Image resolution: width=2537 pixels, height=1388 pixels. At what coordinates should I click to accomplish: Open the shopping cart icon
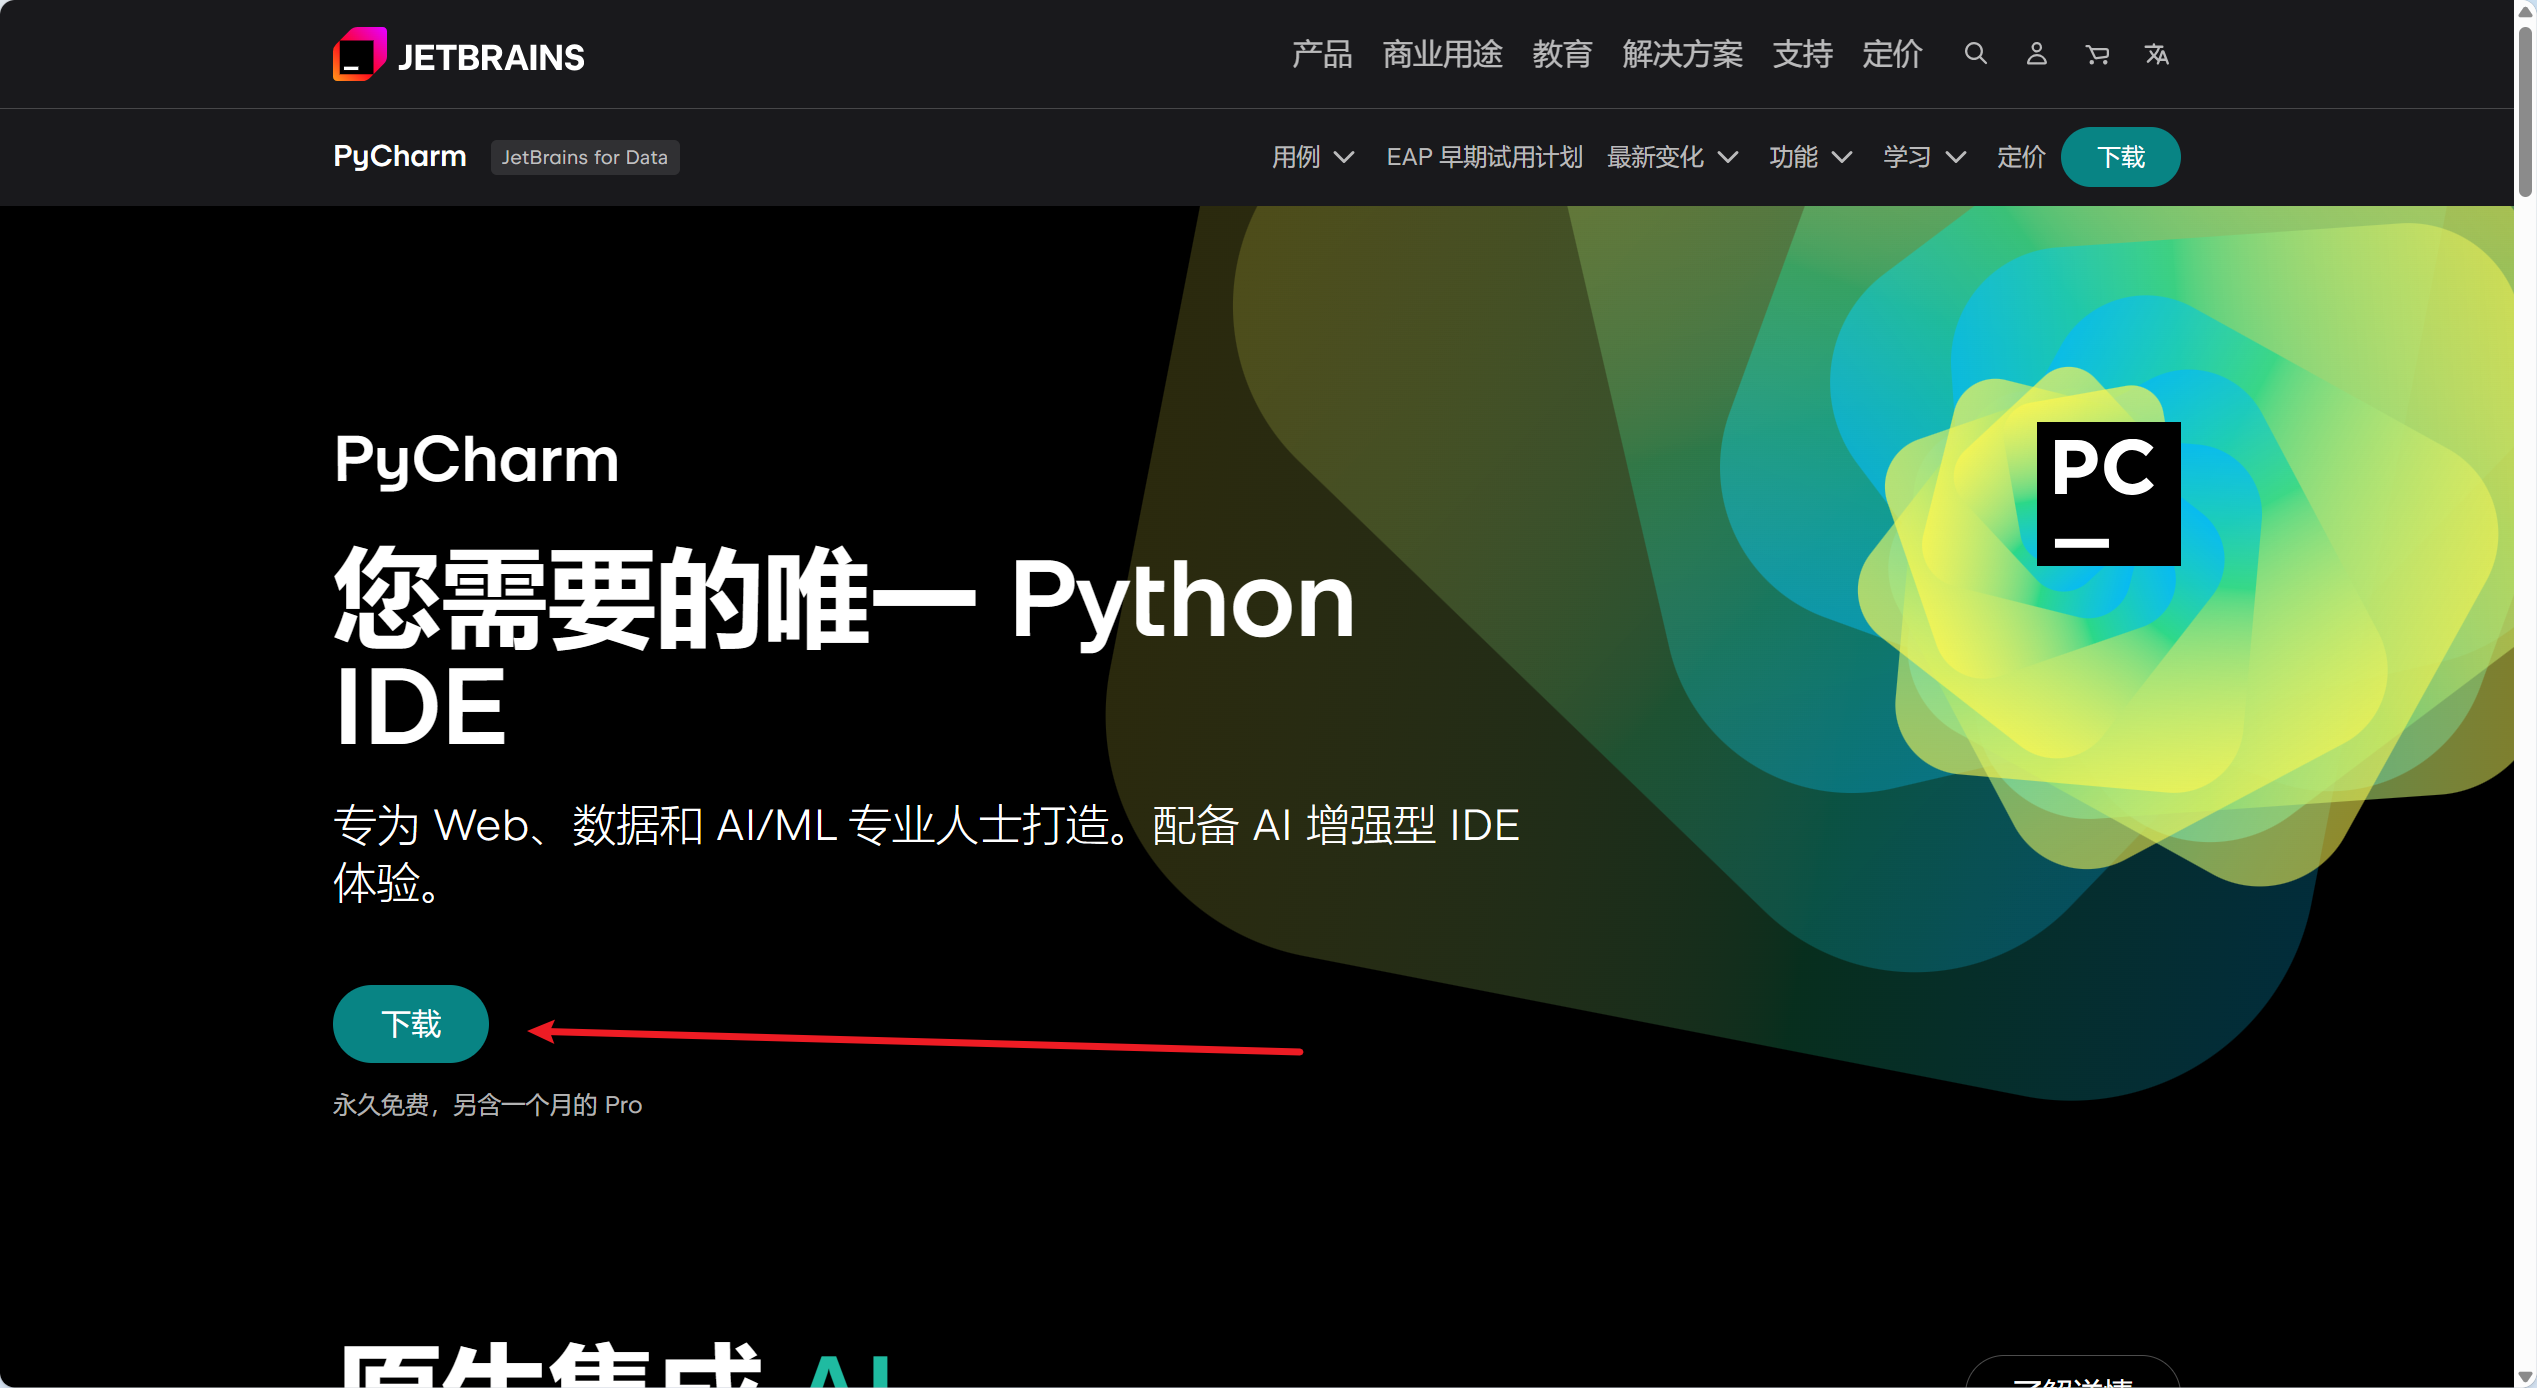(2097, 54)
